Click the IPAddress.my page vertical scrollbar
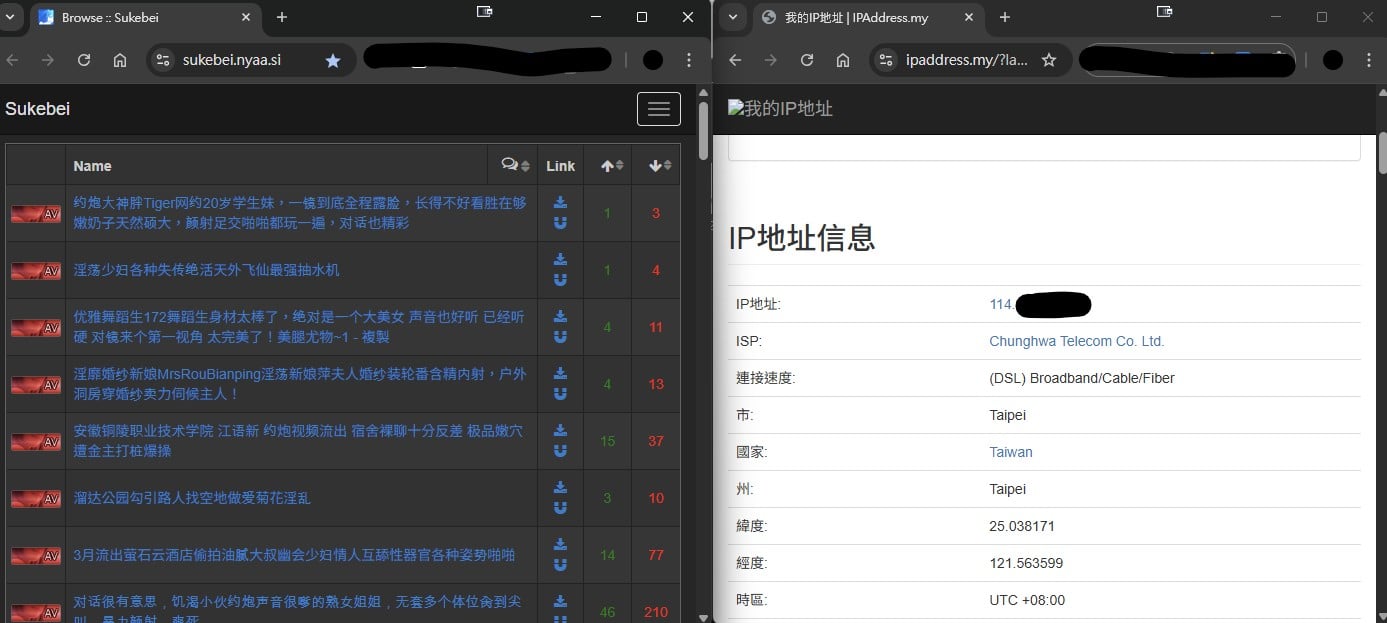 1382,153
